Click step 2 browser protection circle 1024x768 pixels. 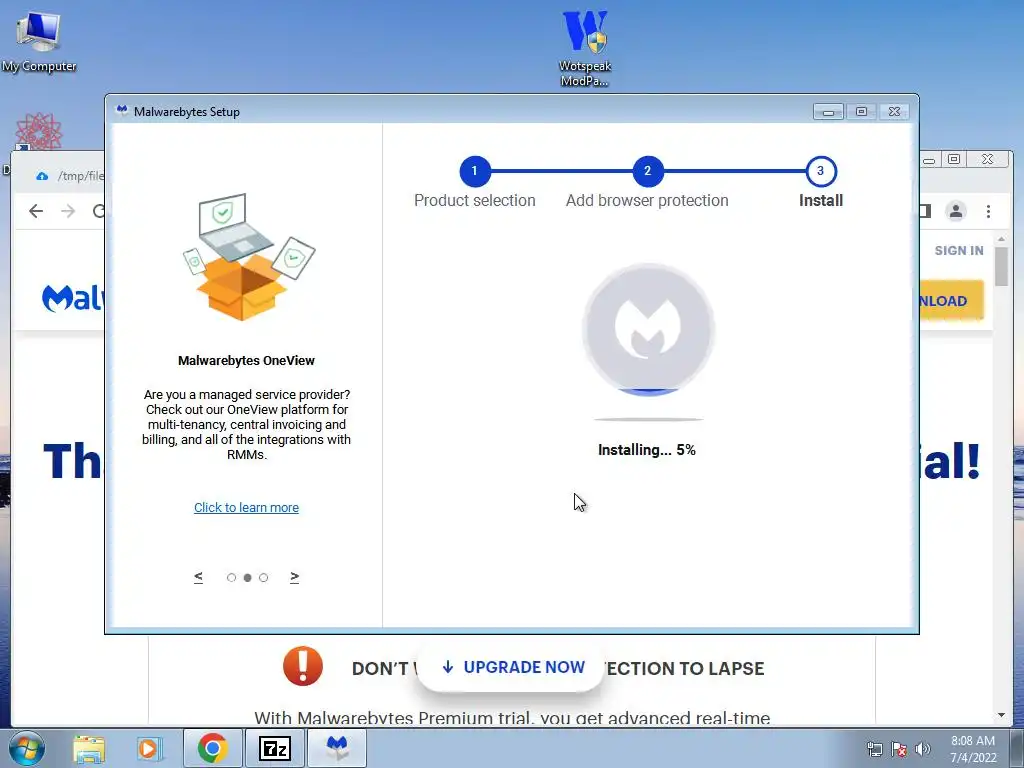pos(647,171)
